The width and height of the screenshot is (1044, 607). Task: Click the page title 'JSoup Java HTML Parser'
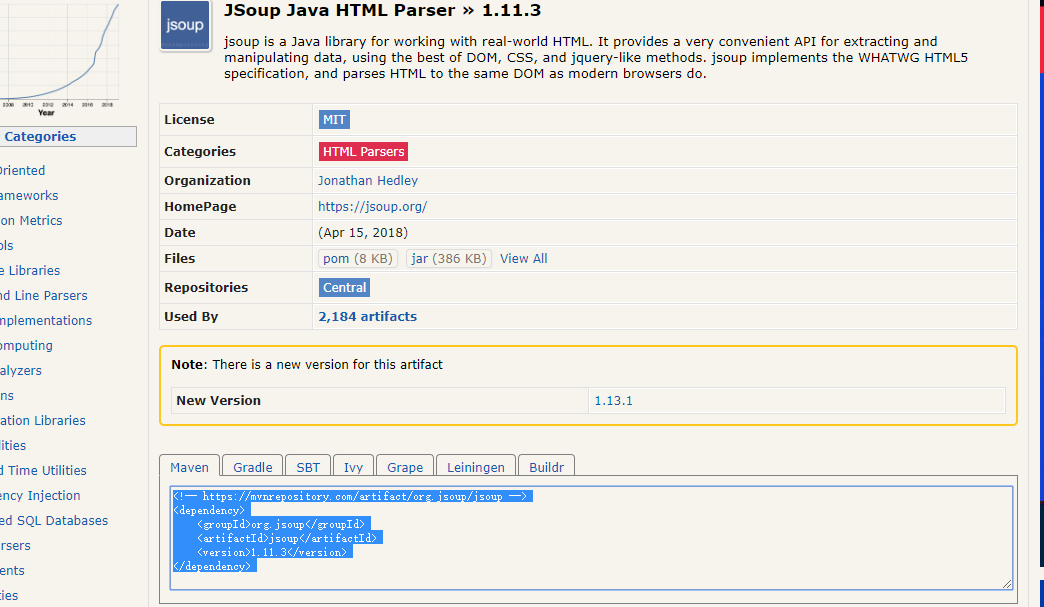click(x=340, y=11)
